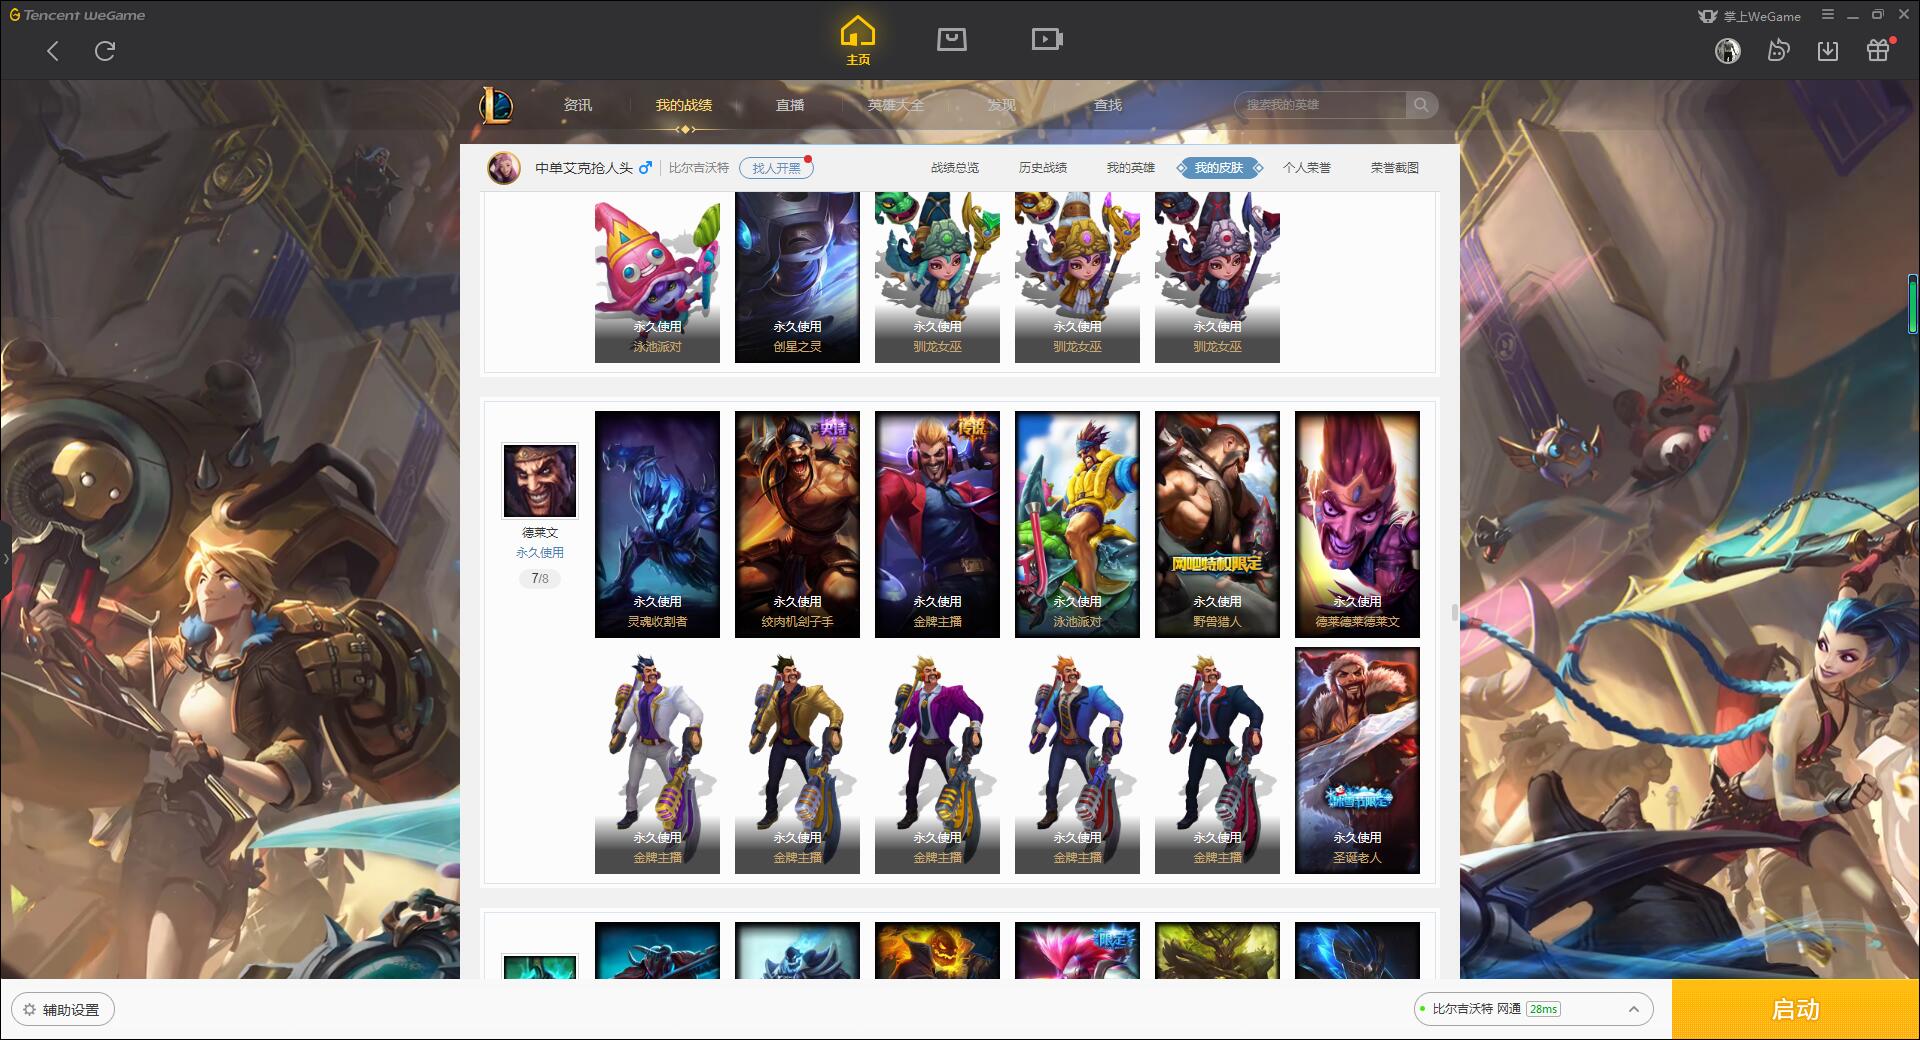1920x1040 pixels.
Task: Click the 28ms latency indicator
Action: (x=1543, y=1009)
